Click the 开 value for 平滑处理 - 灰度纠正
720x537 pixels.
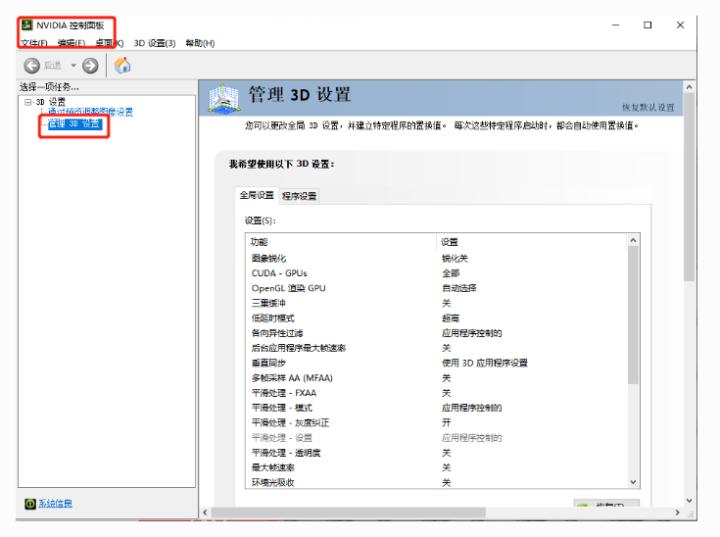click(446, 423)
